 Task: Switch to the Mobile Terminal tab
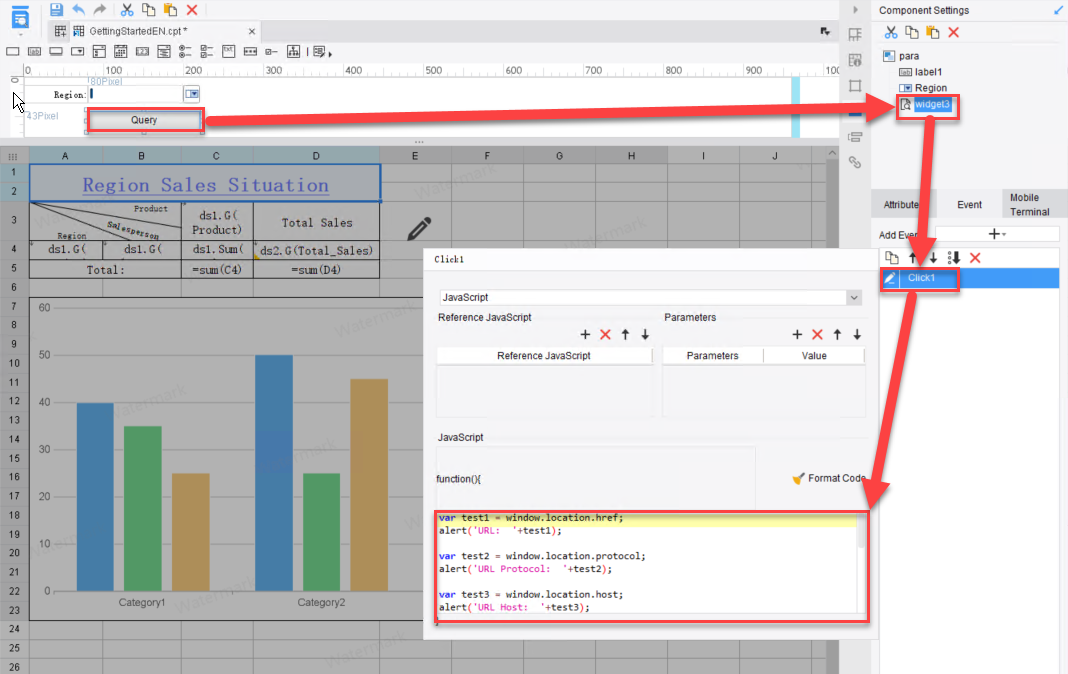pyautogui.click(x=1029, y=205)
